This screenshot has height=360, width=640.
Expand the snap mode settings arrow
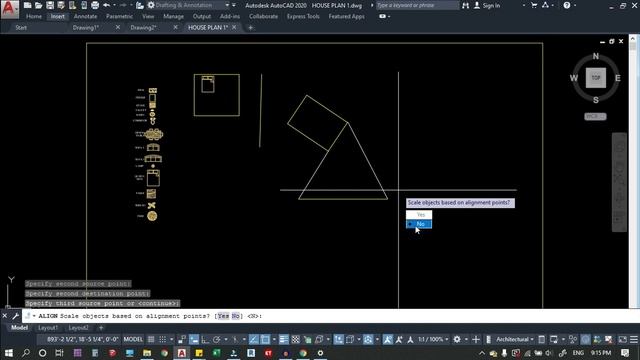(x=171, y=339)
